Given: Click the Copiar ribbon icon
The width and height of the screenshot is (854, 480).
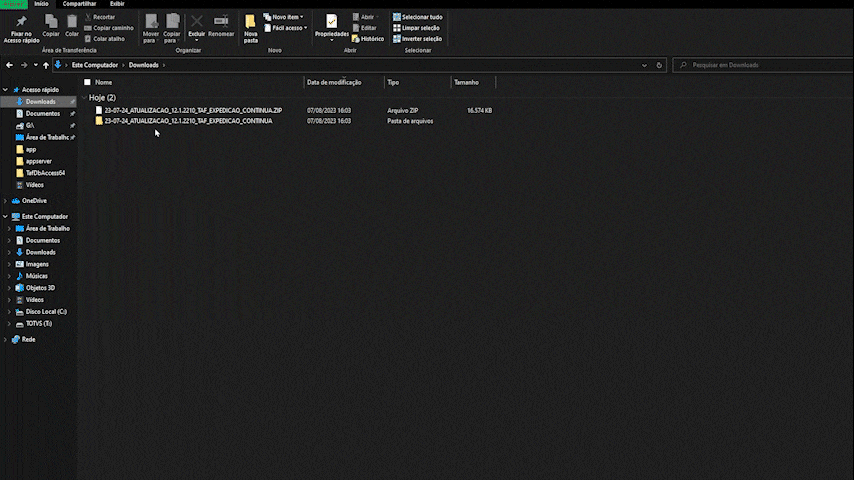Looking at the screenshot, I should point(51,26).
